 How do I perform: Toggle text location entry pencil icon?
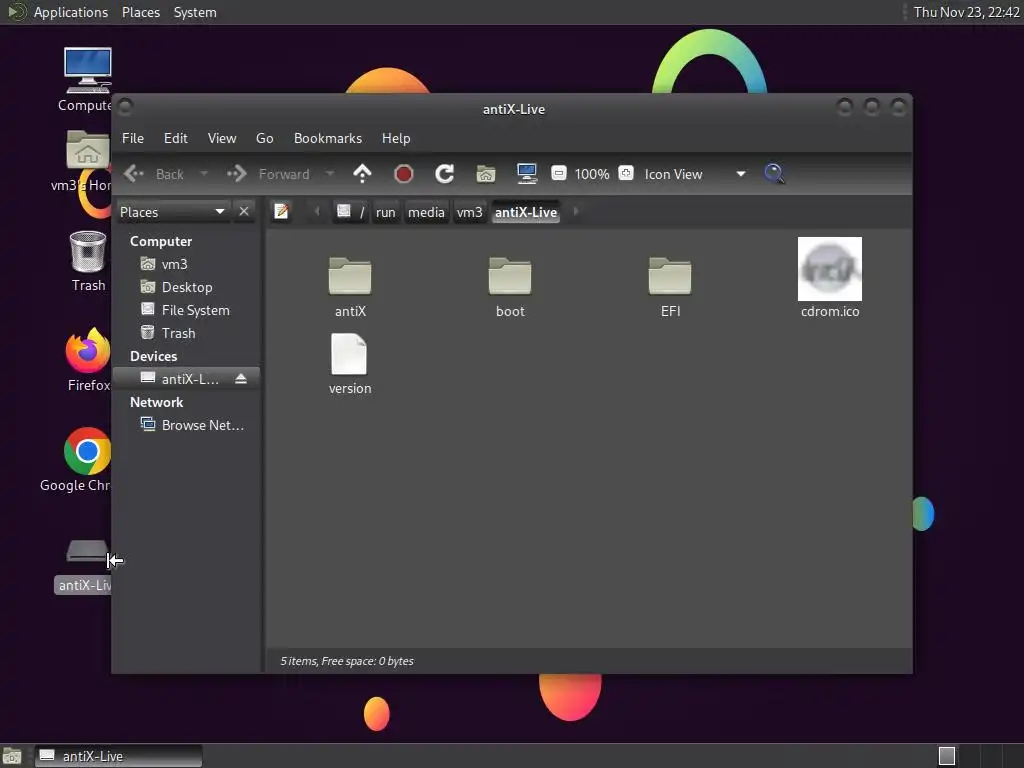click(x=281, y=212)
